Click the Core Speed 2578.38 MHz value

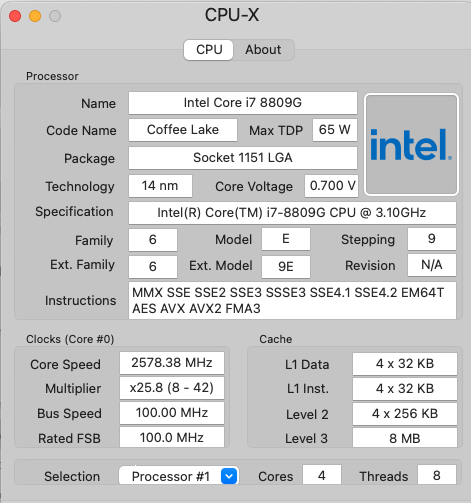tap(172, 363)
